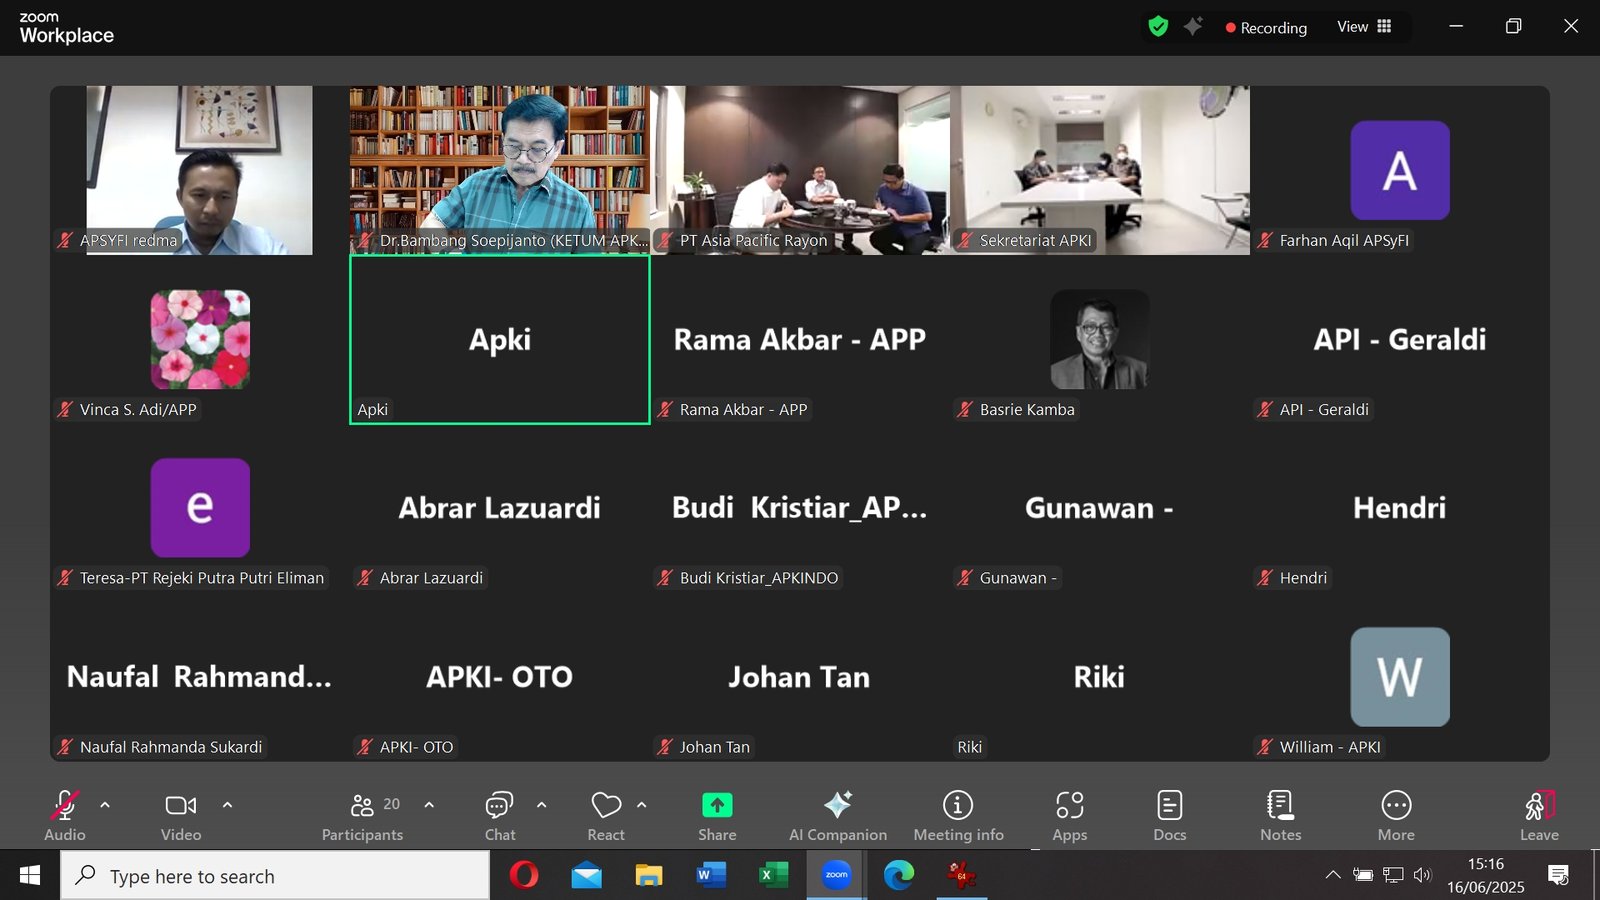1600x900 pixels.
Task: Leave the meeting
Action: point(1539,815)
